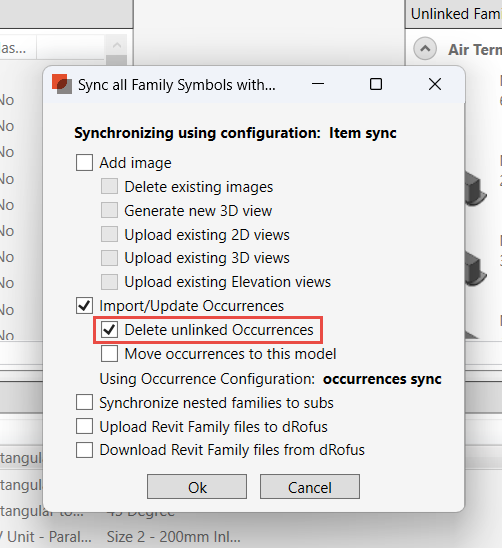This screenshot has height=548, width=502.
Task: Select the Size 2 - 200mm Inl... row
Action: pyautogui.click(x=174, y=537)
